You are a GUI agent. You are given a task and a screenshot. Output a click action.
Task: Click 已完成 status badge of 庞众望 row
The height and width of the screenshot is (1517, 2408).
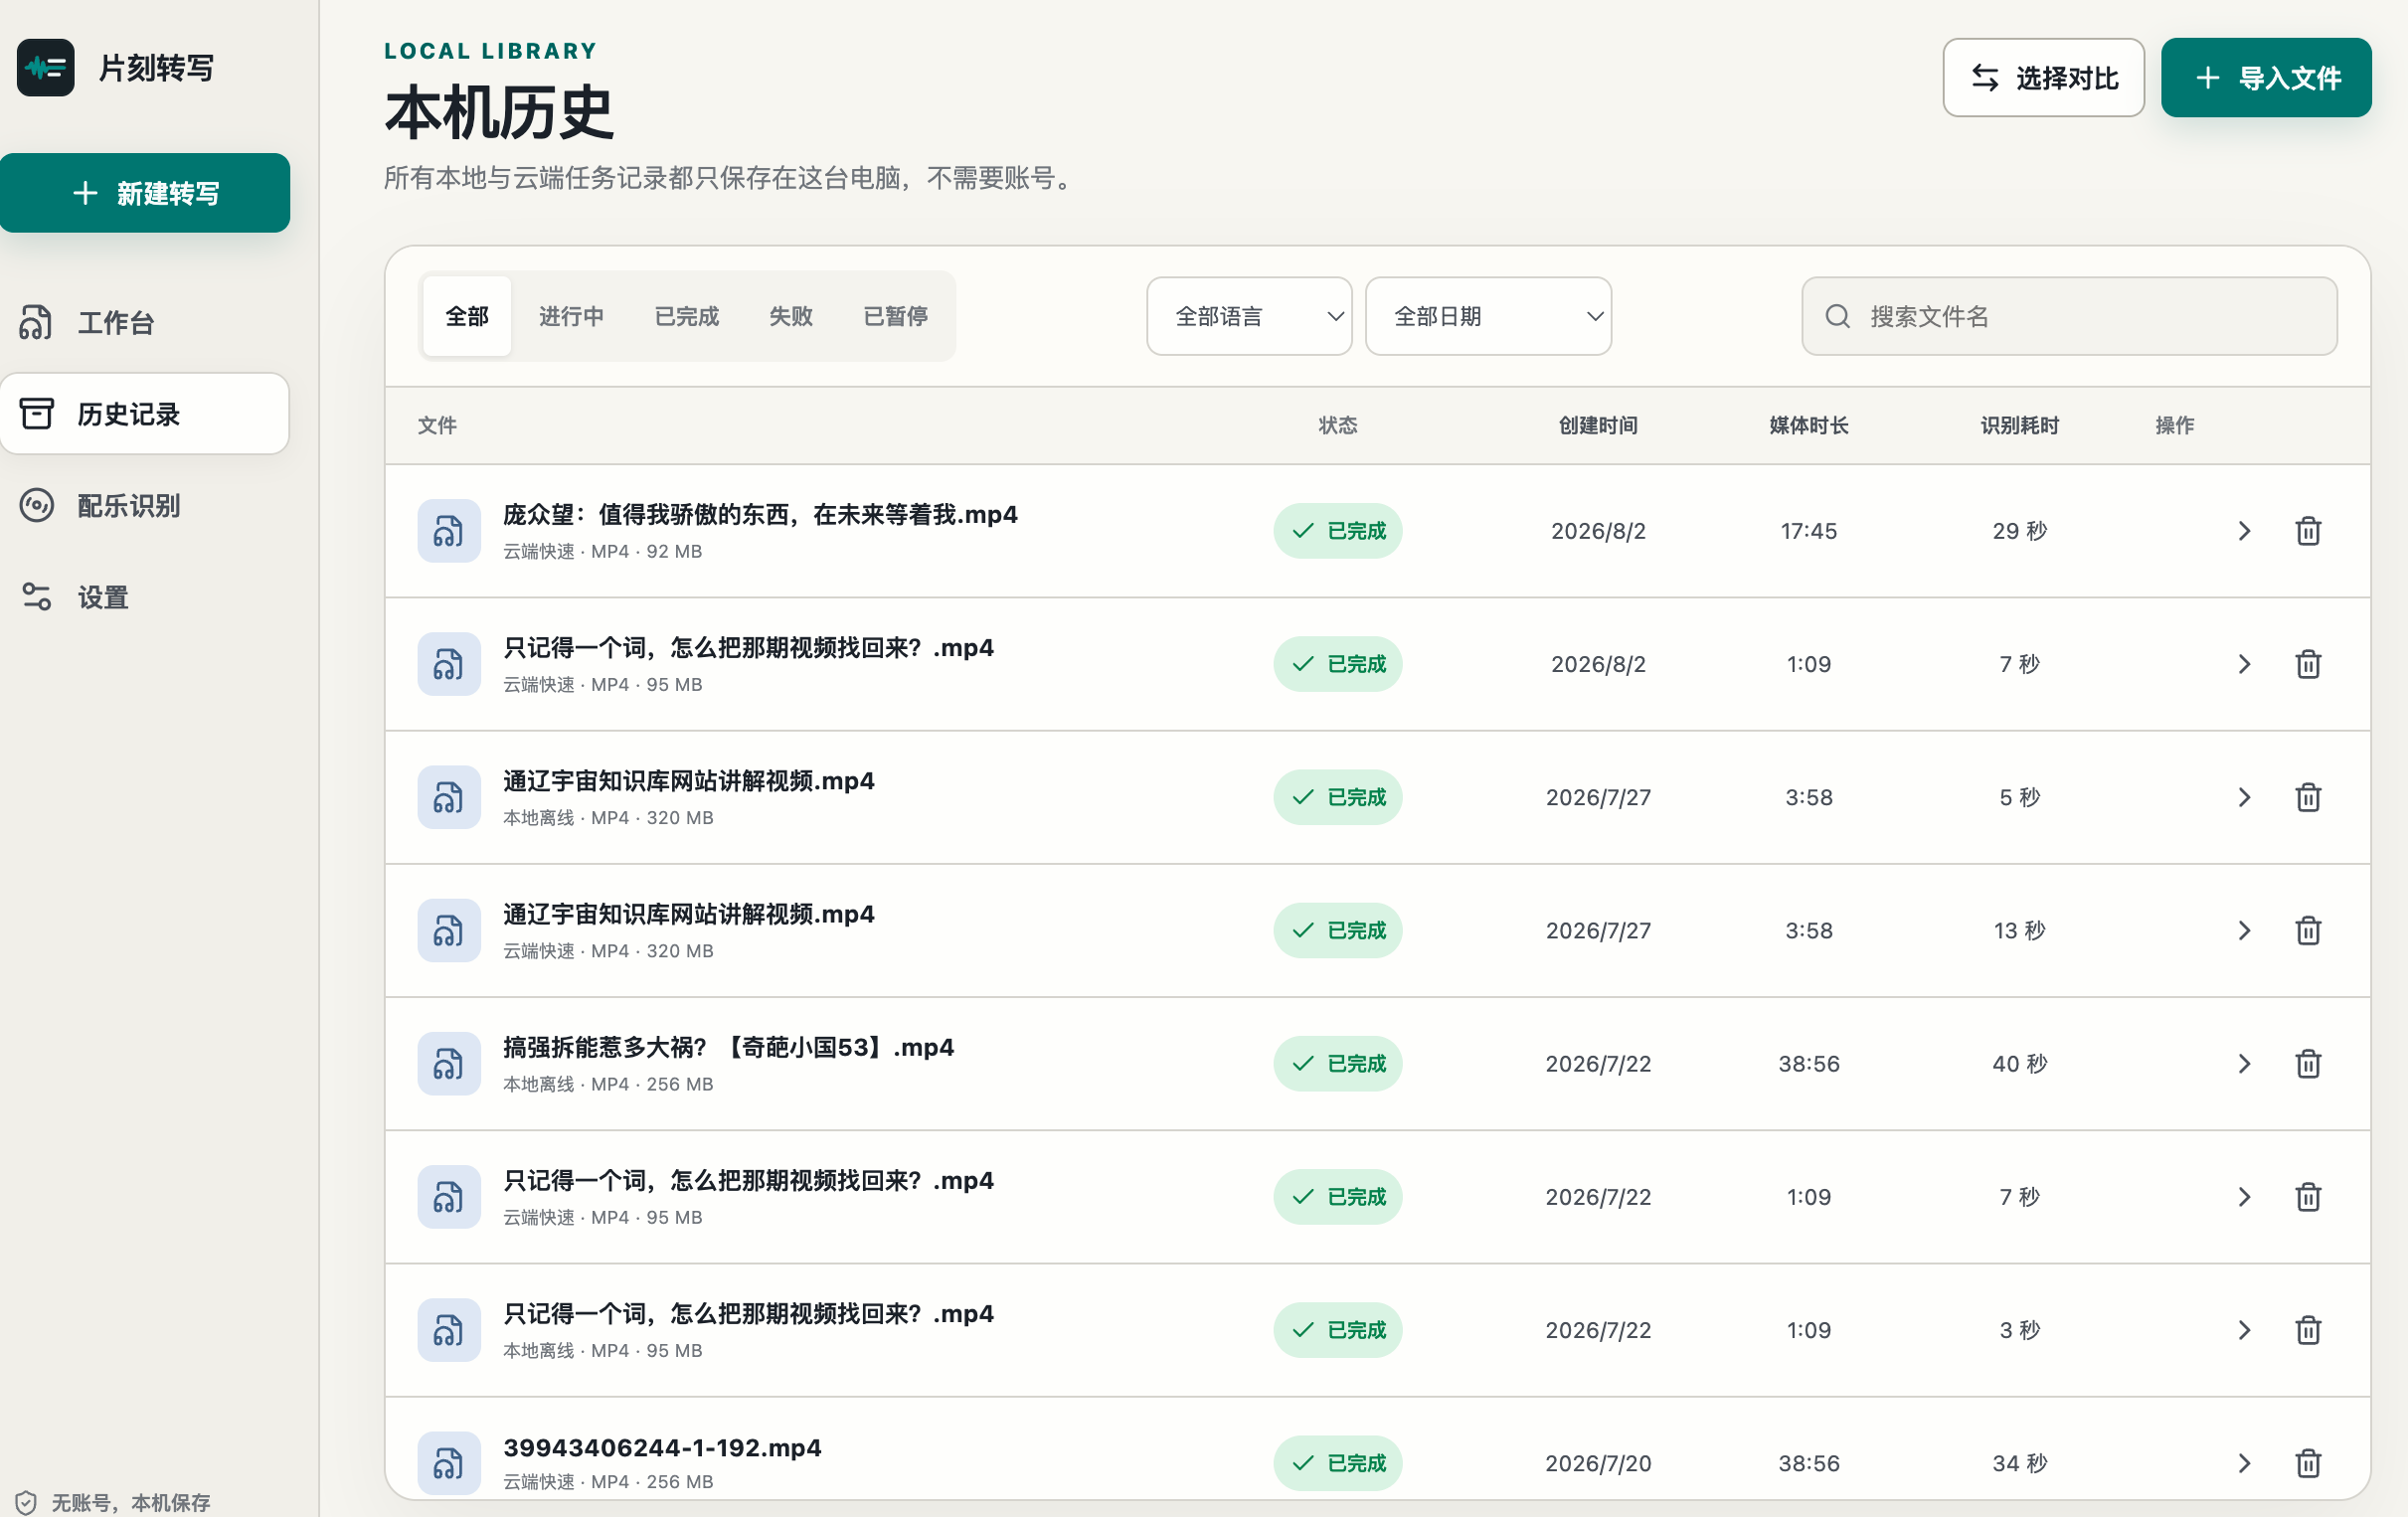point(1337,531)
